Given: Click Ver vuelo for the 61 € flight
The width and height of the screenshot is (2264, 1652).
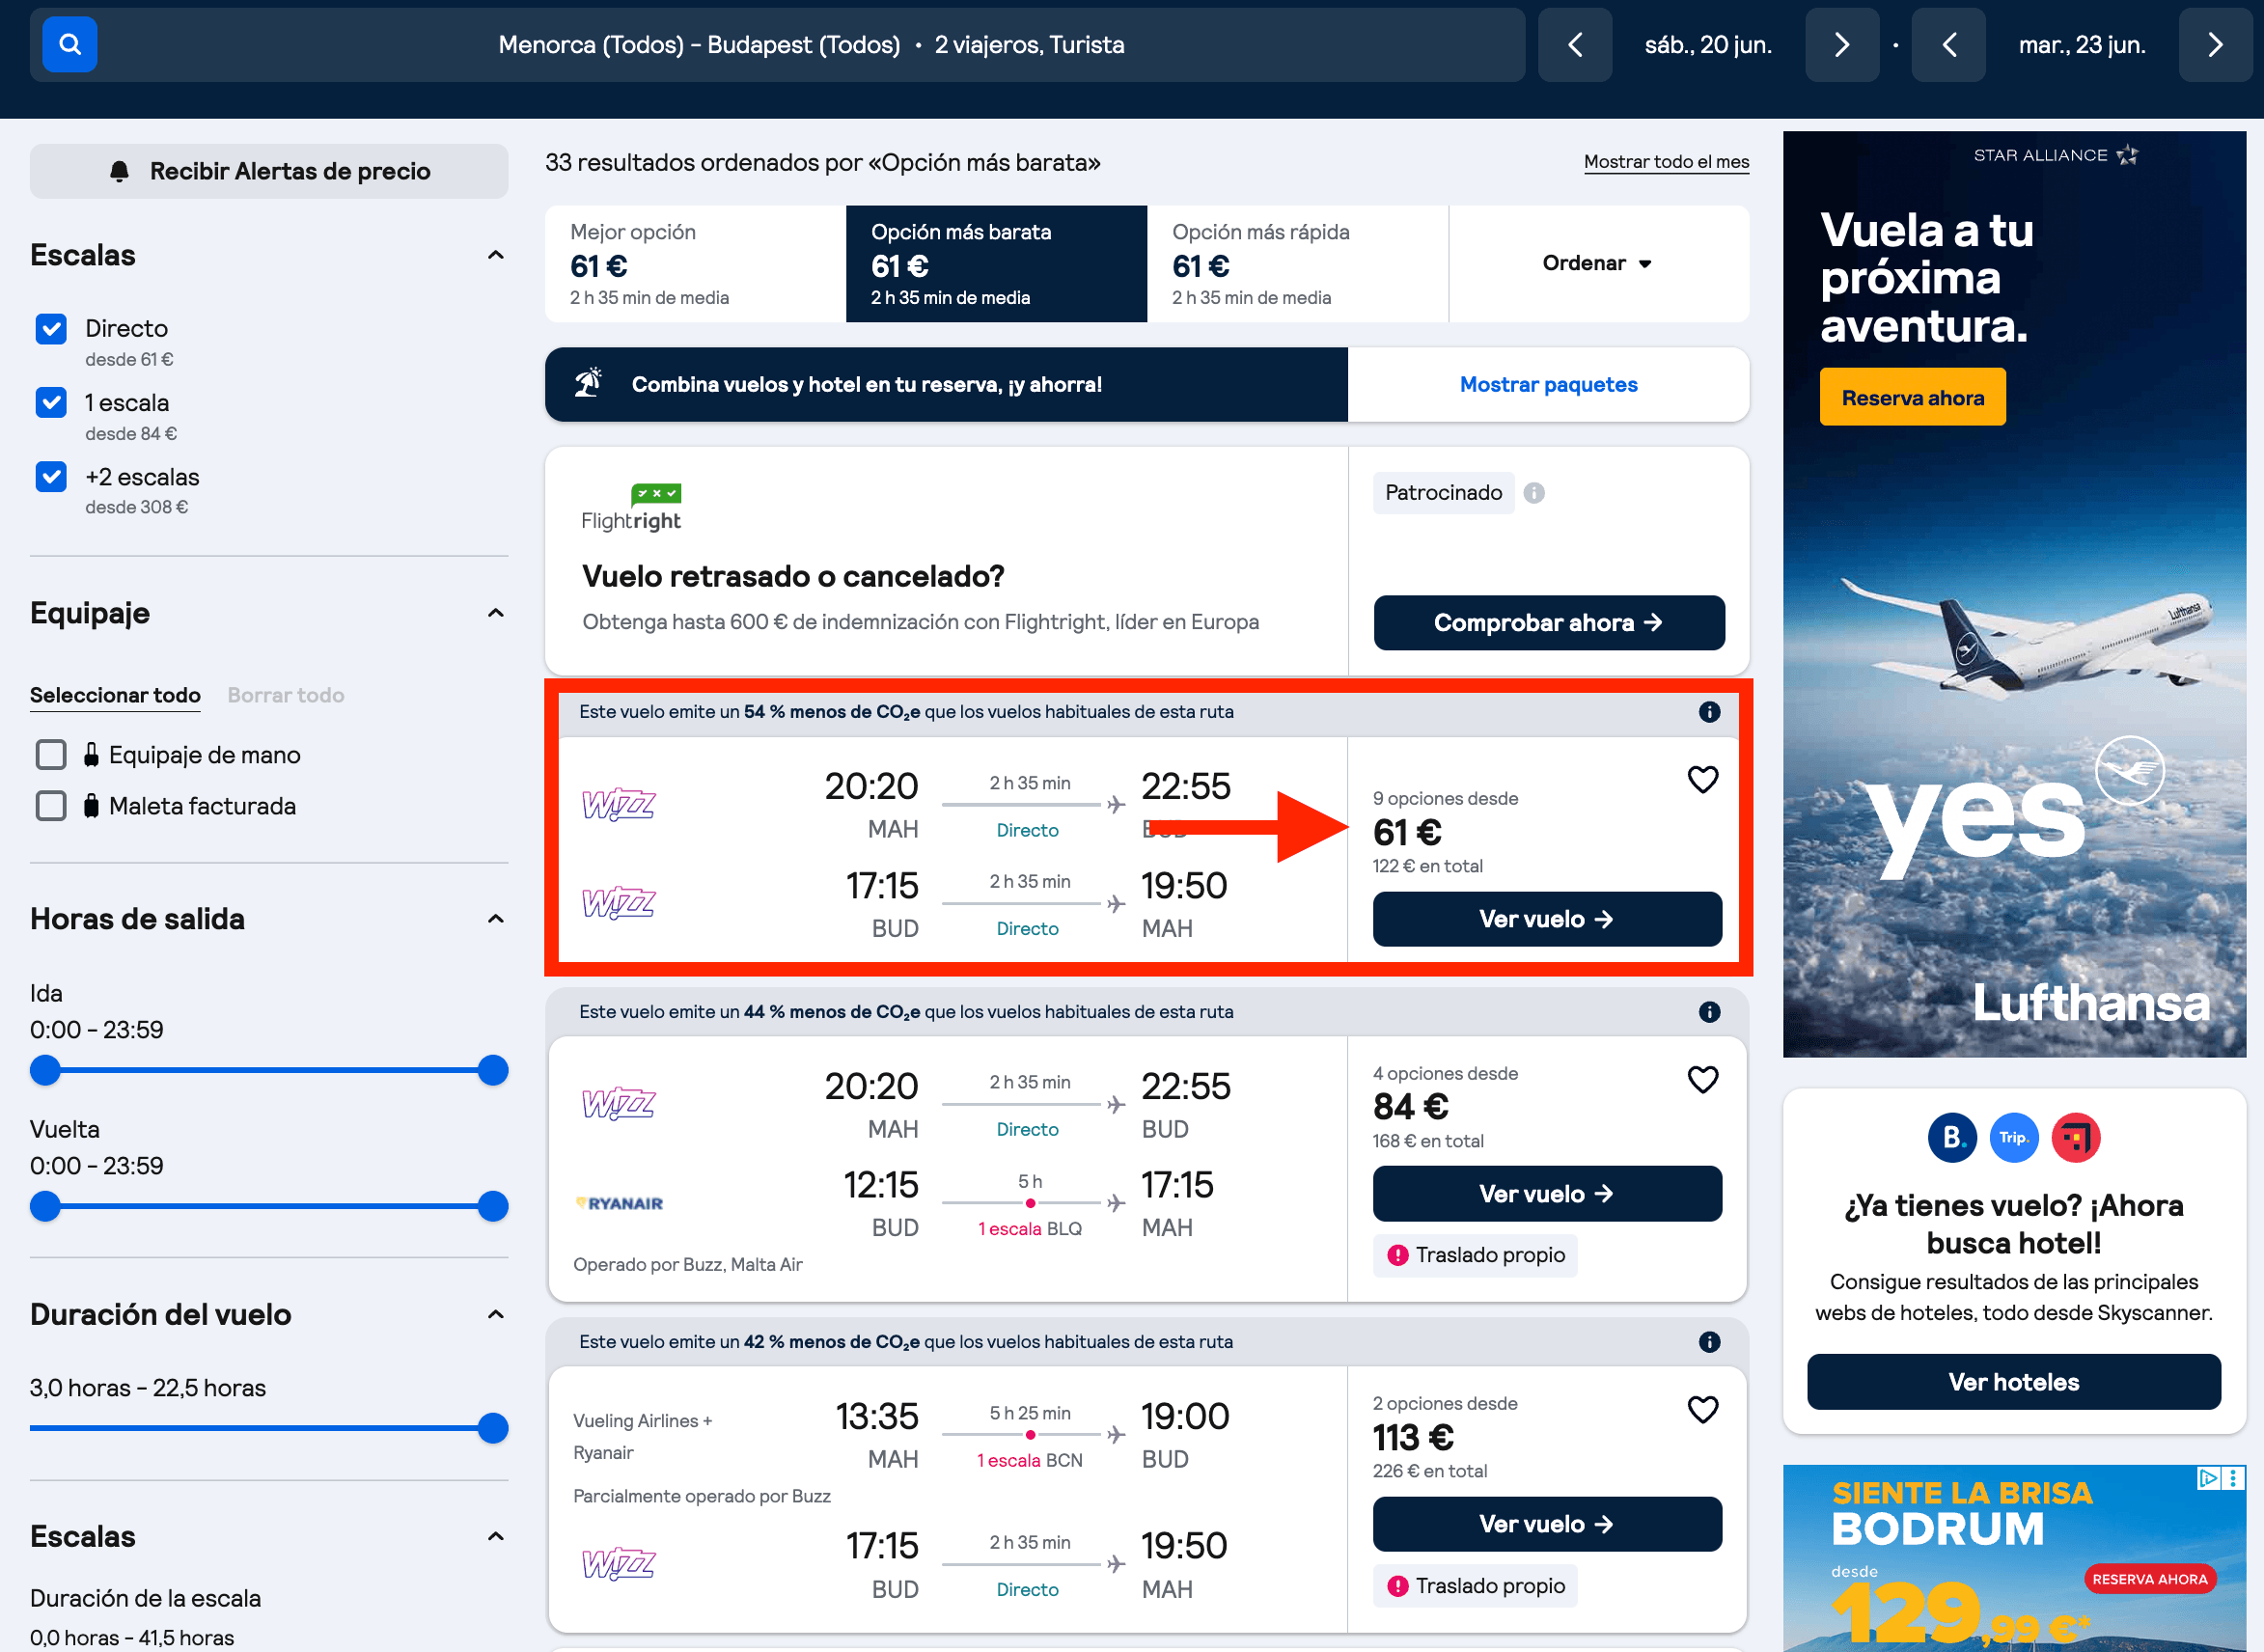Looking at the screenshot, I should (x=1547, y=919).
